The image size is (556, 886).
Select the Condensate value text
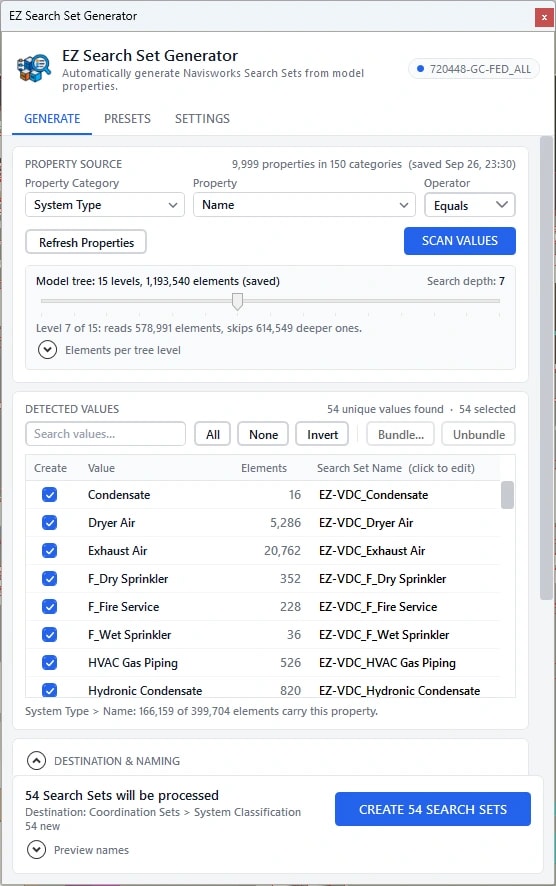pos(119,495)
